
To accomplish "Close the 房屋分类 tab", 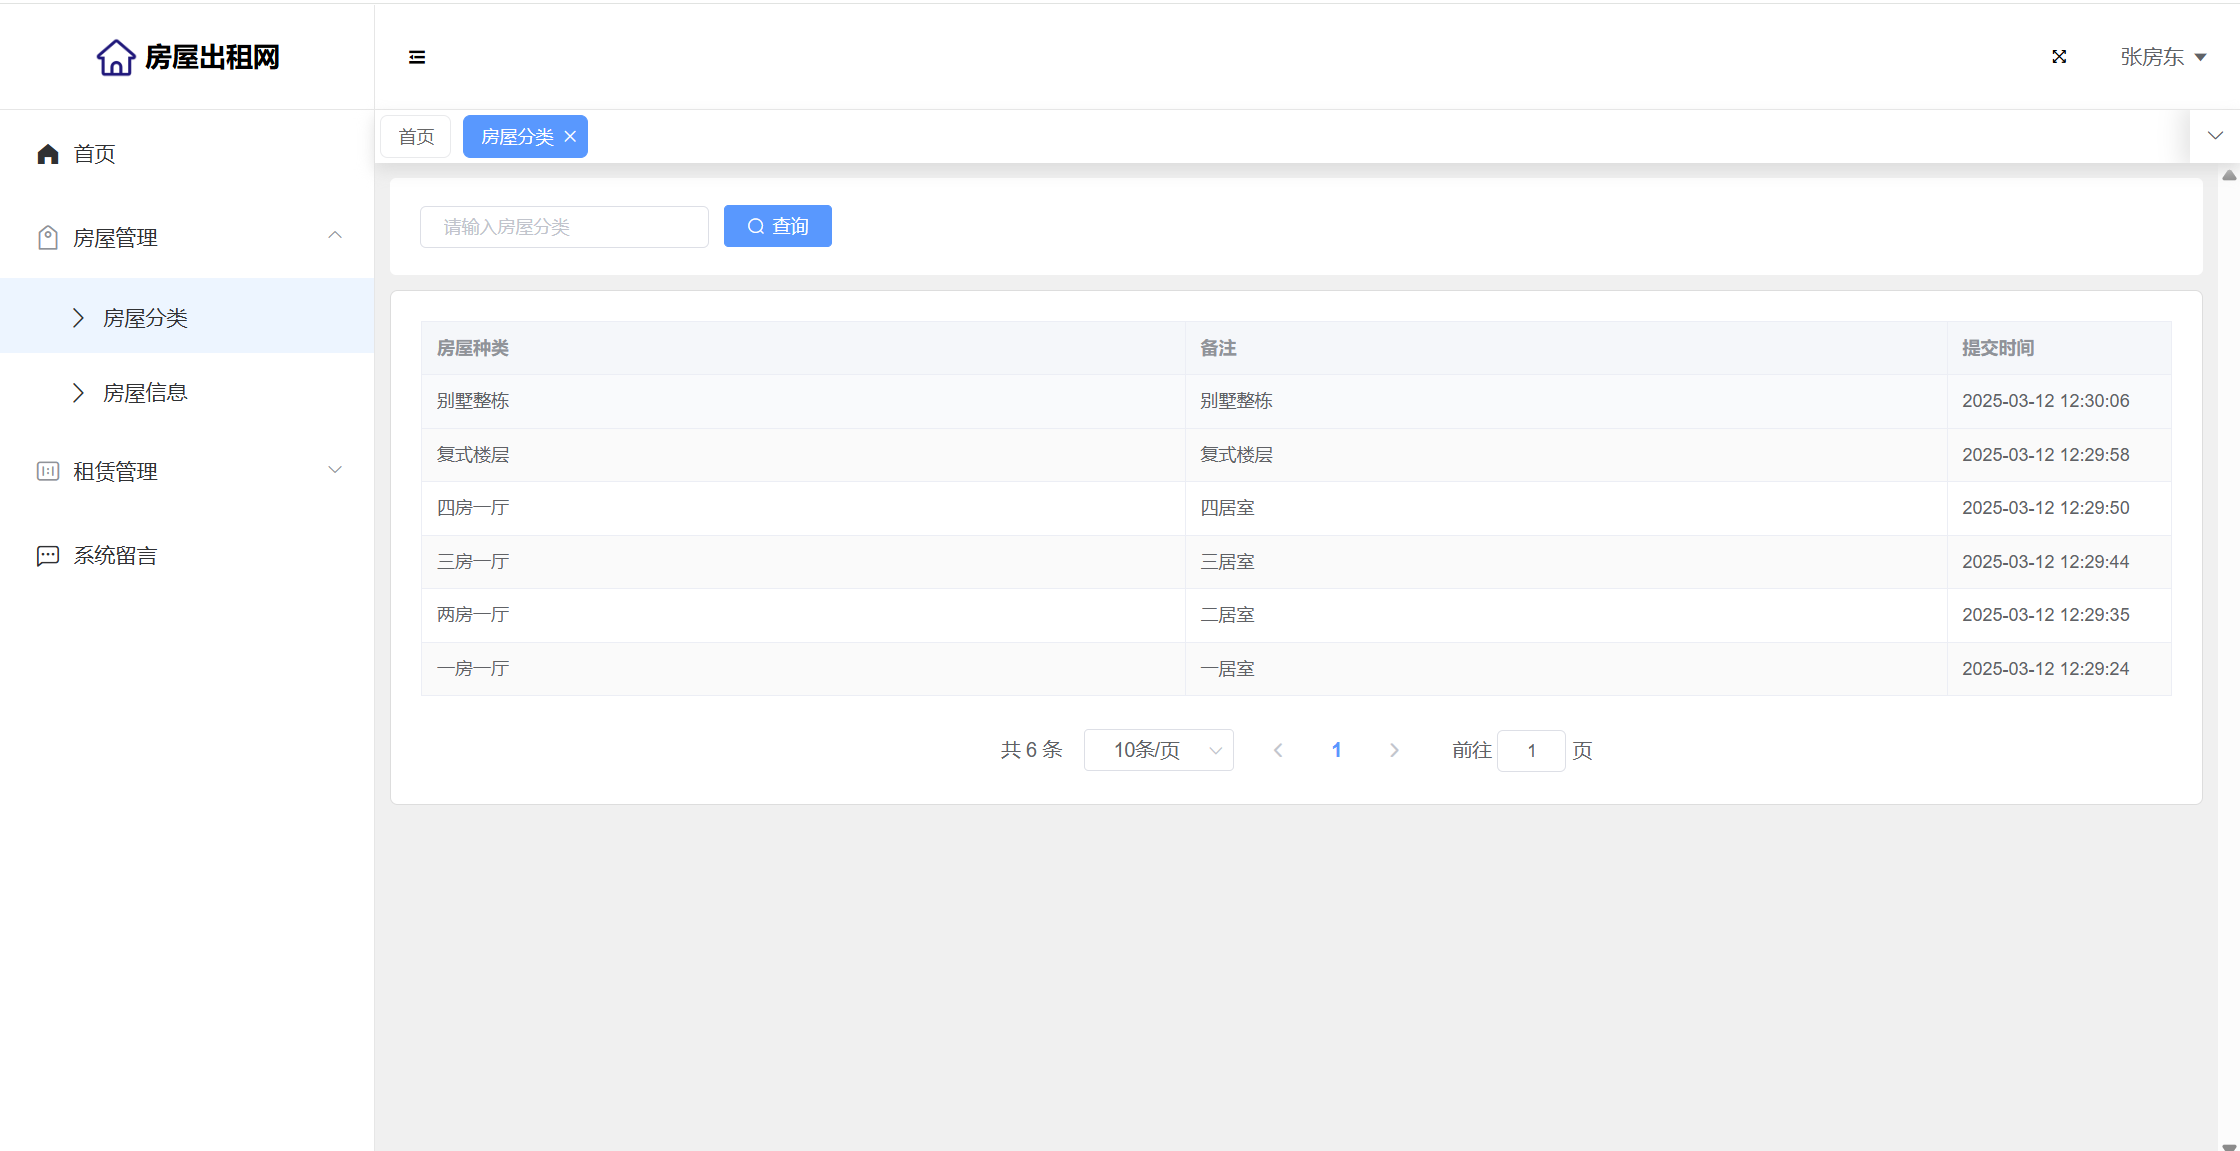I will coord(570,137).
